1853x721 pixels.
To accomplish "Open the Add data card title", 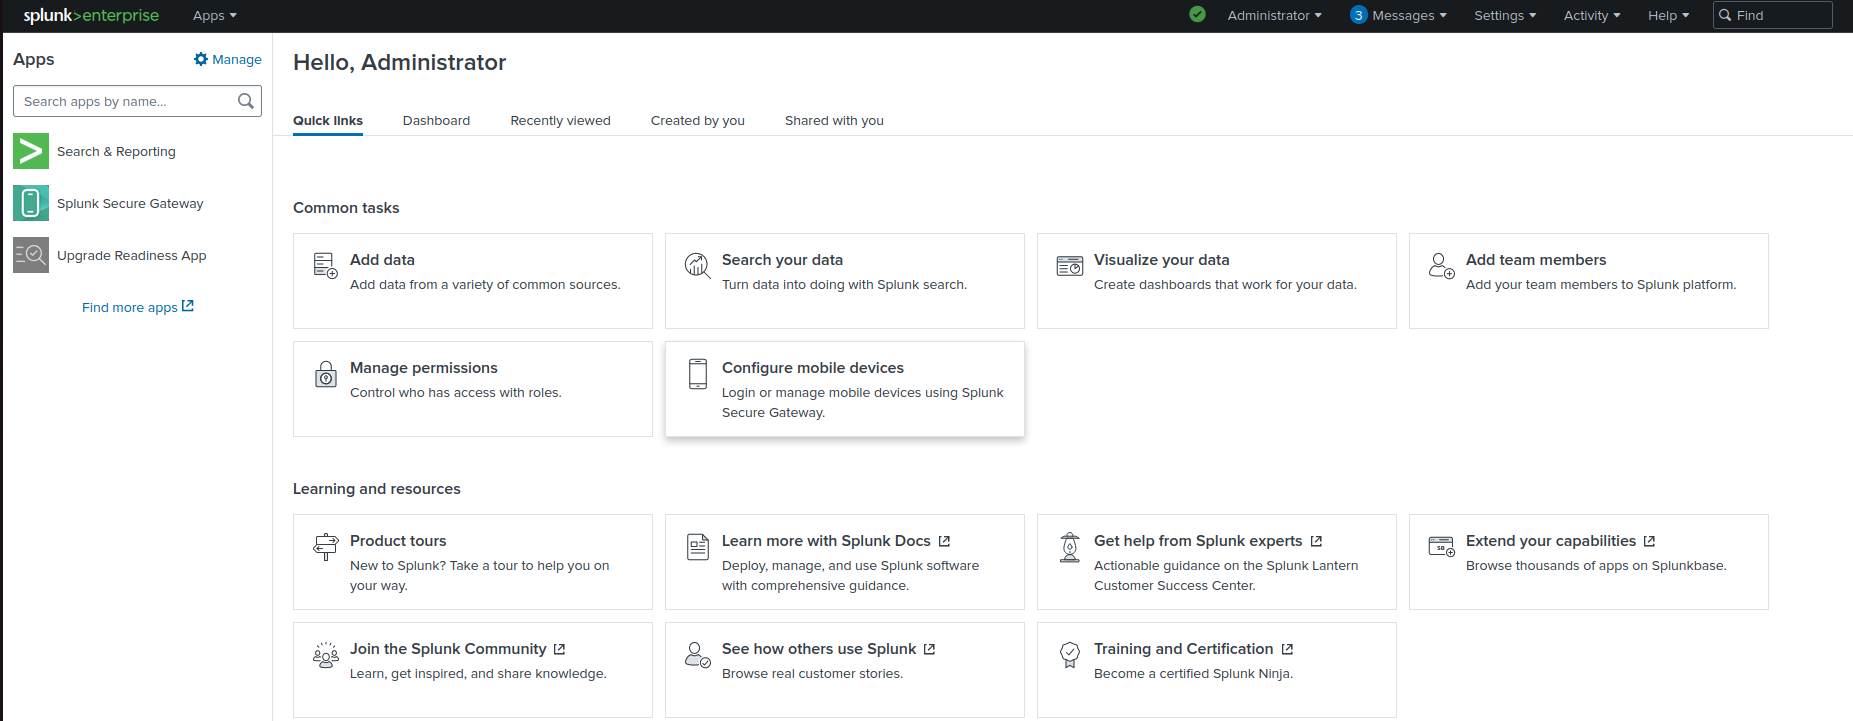I will pyautogui.click(x=382, y=260).
